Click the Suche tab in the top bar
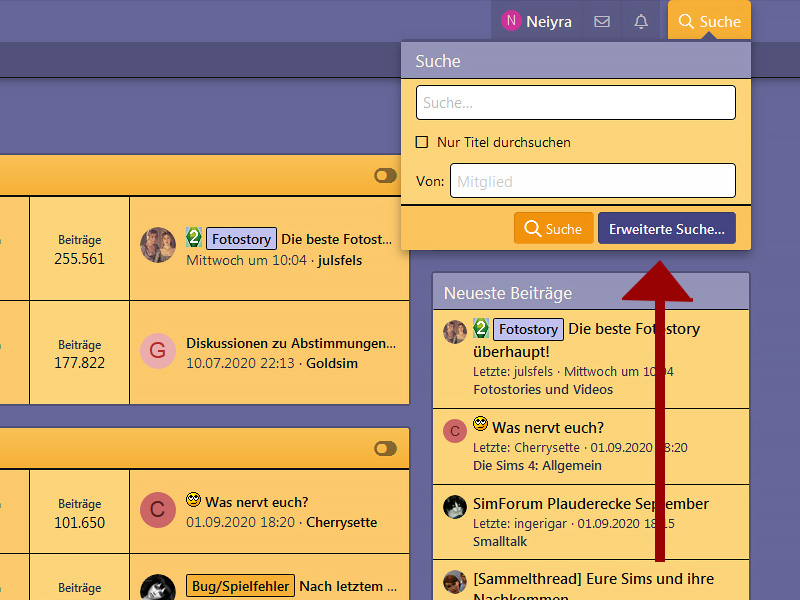The height and width of the screenshot is (600, 800). [709, 21]
